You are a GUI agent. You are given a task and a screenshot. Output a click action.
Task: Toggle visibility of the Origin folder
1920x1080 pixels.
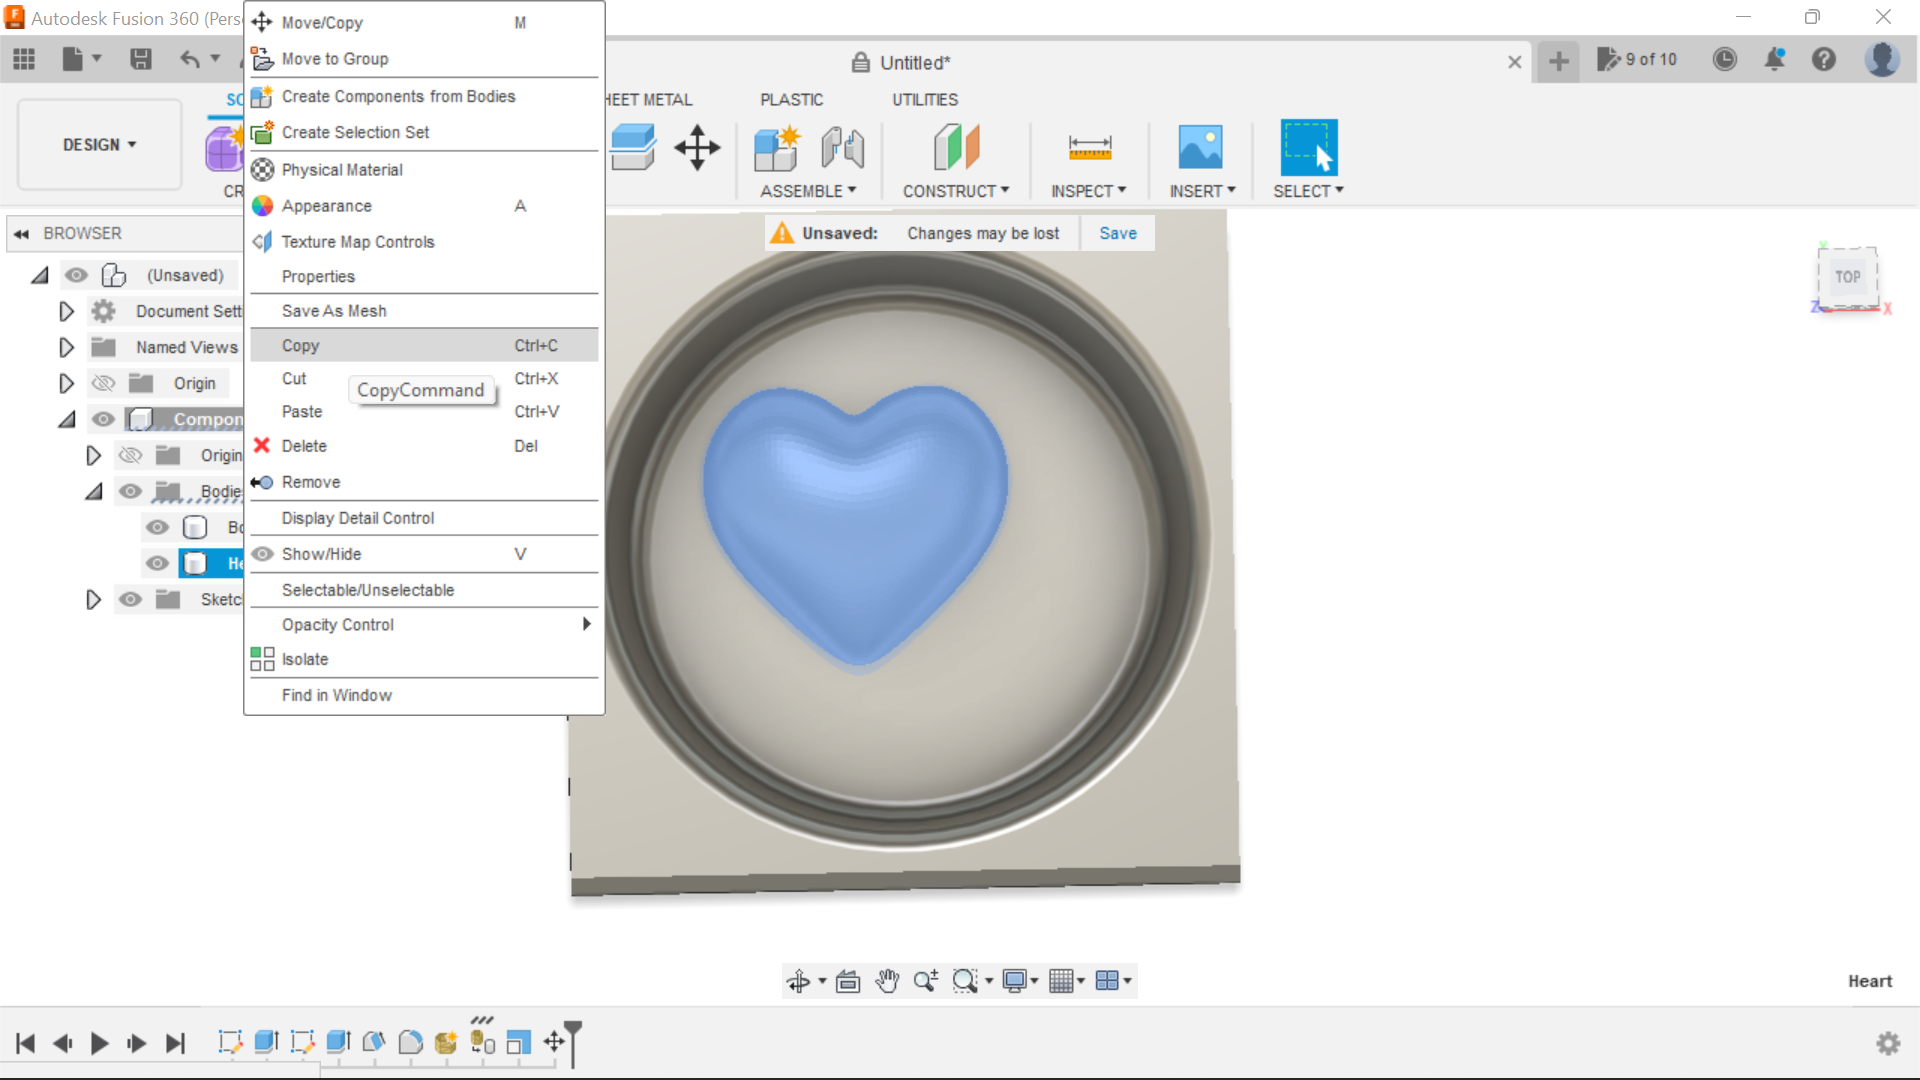click(103, 383)
